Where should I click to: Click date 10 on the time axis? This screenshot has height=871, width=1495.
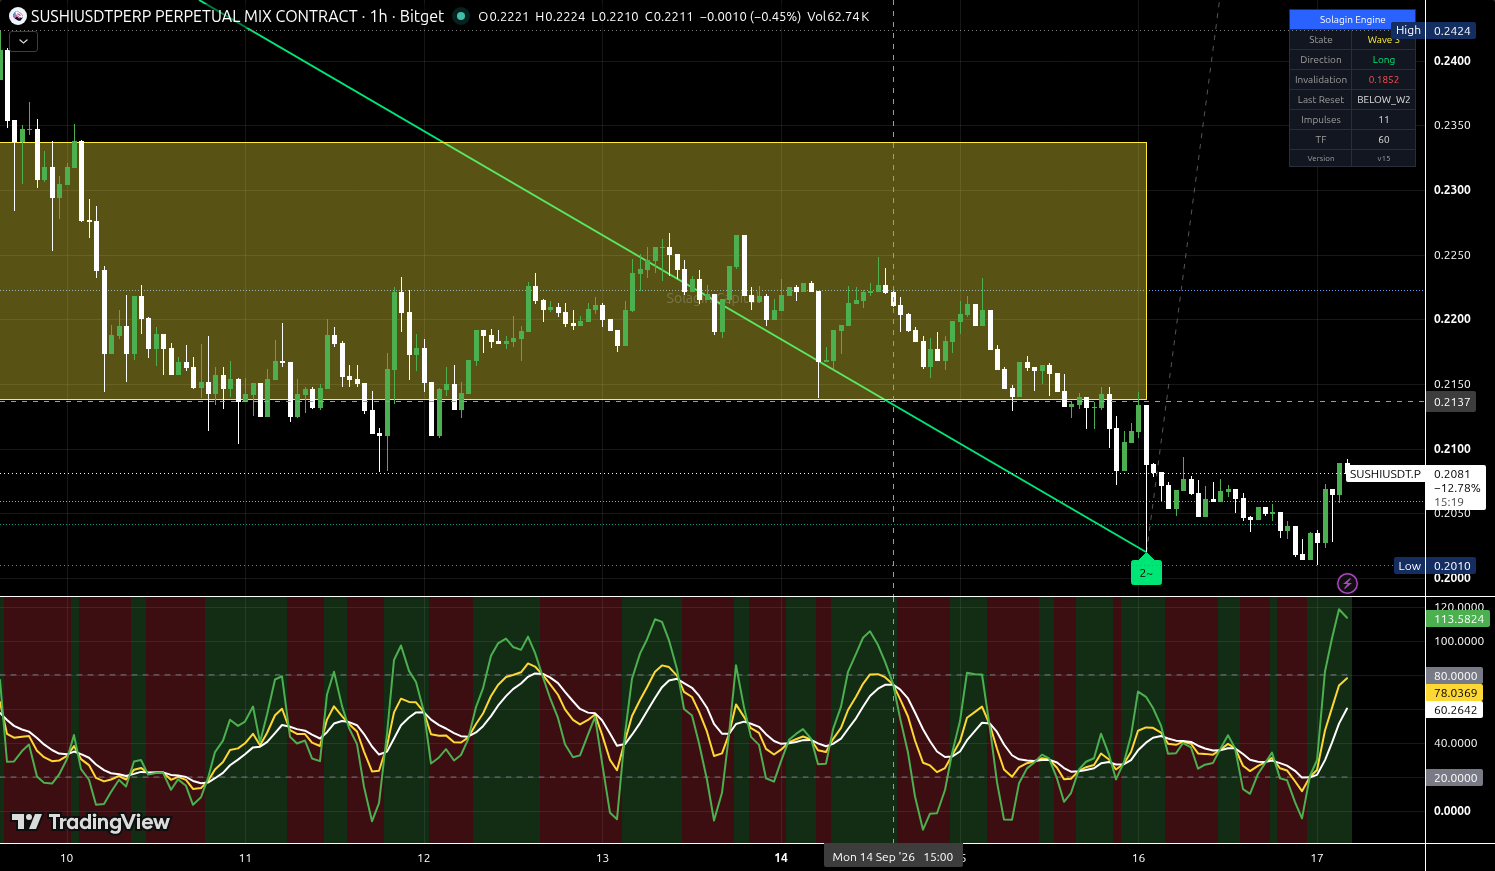point(67,858)
